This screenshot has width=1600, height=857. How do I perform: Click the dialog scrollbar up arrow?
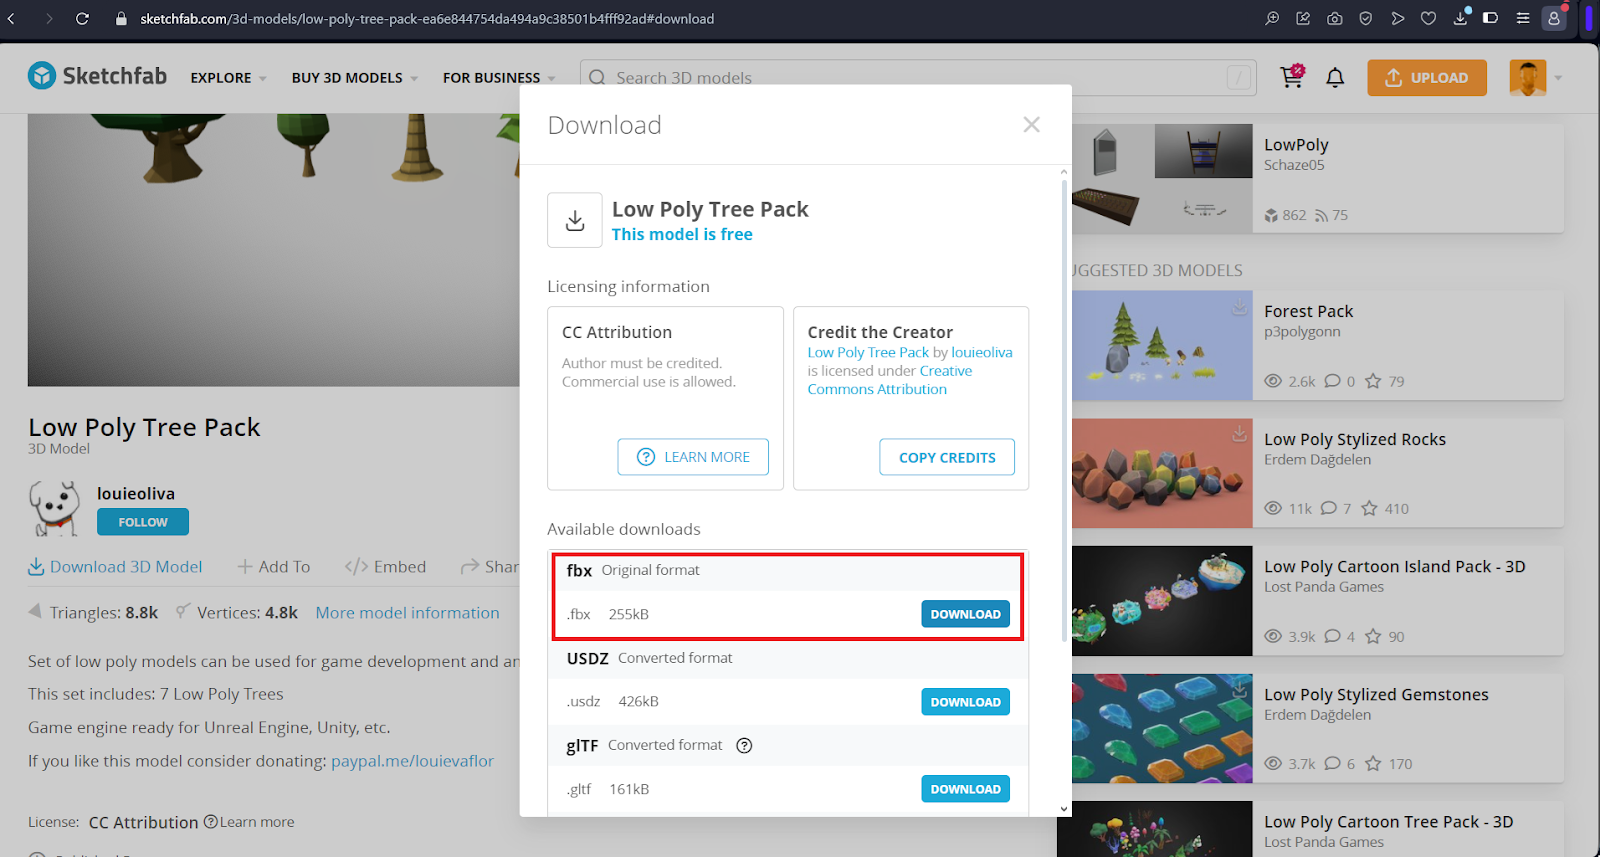coord(1063,172)
